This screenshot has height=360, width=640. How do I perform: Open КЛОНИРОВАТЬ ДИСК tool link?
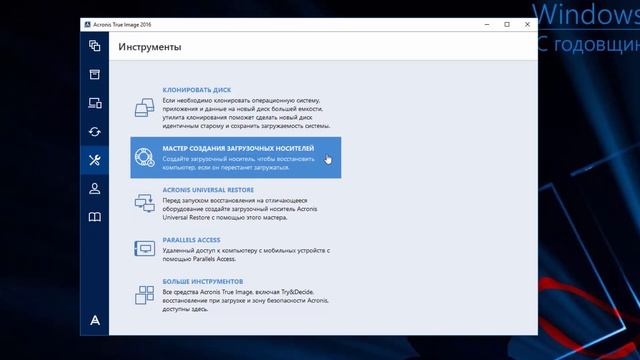click(197, 90)
